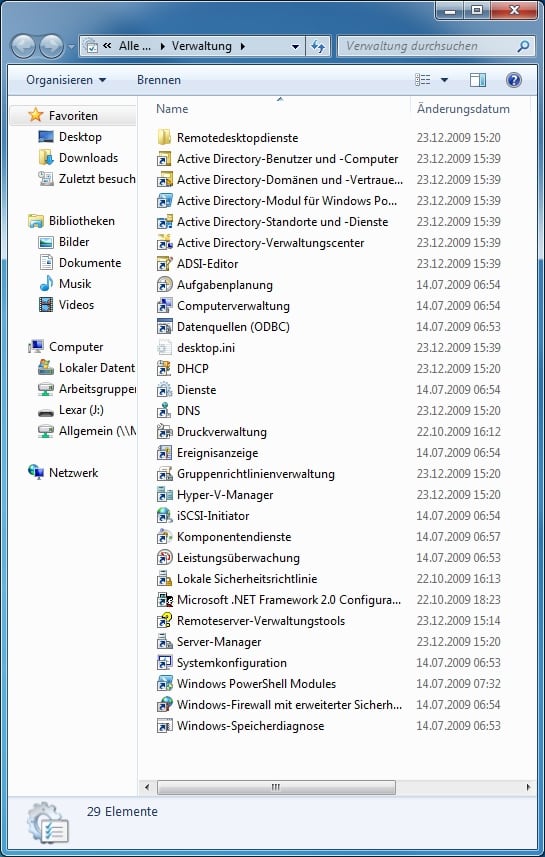The image size is (545, 857).
Task: Open the view options dropdown arrow
Action: pos(444,80)
